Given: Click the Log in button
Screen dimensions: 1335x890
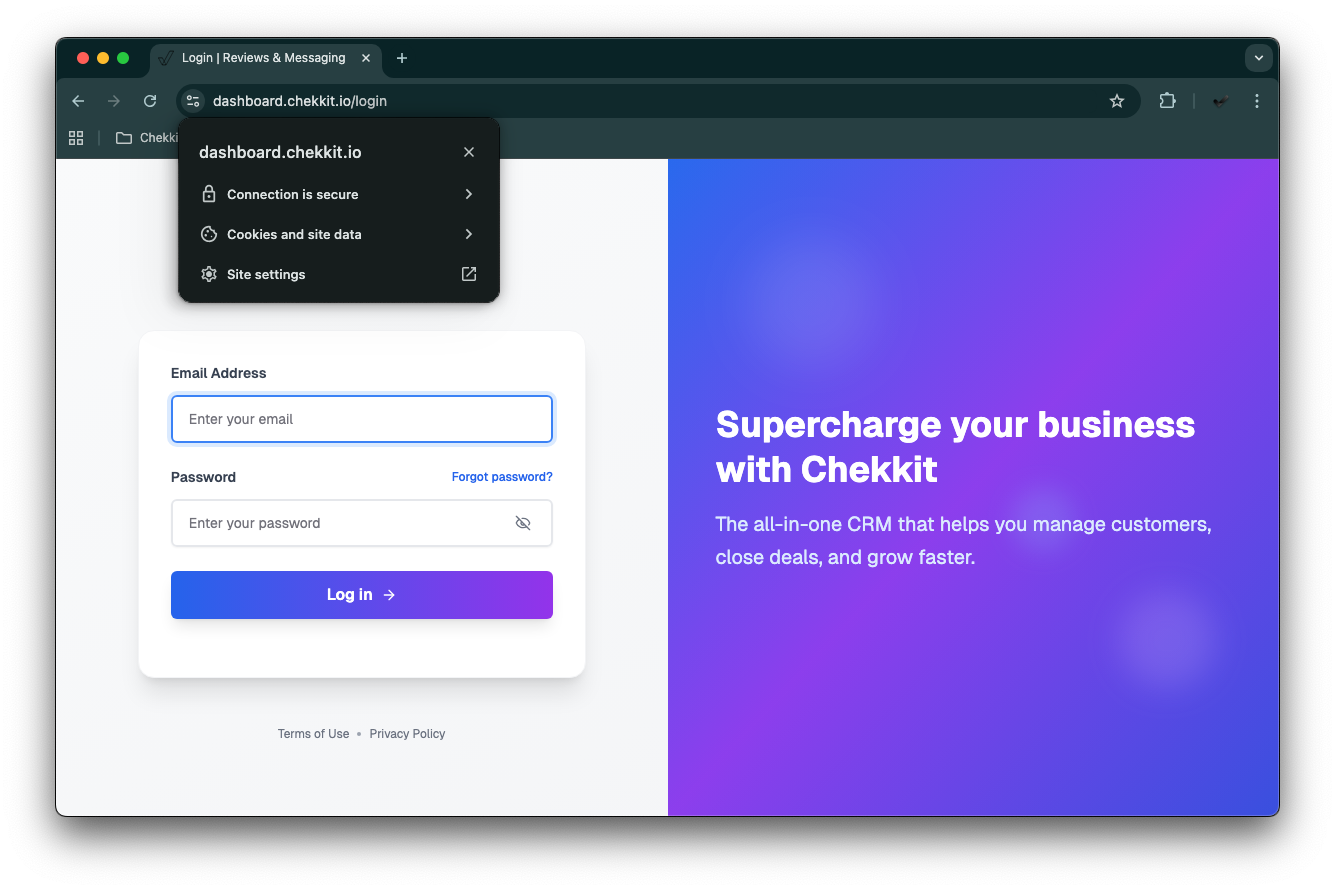Looking at the screenshot, I should click(362, 595).
